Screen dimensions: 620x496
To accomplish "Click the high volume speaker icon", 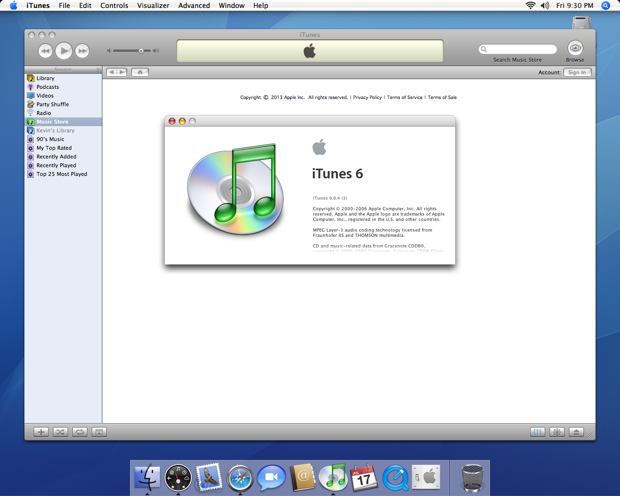I will coord(156,51).
